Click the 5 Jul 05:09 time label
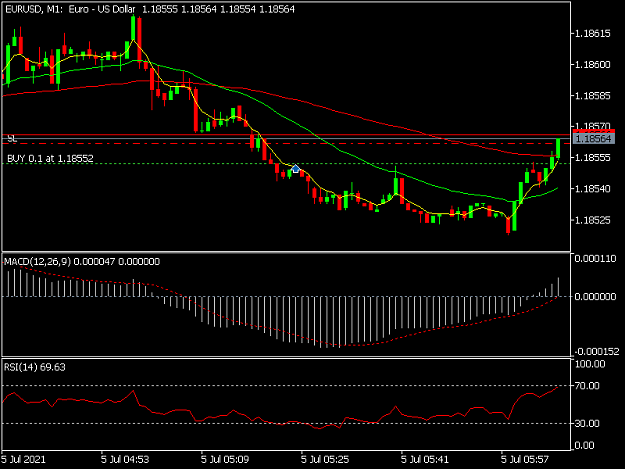Image resolution: width=625 pixels, height=469 pixels. [225, 459]
